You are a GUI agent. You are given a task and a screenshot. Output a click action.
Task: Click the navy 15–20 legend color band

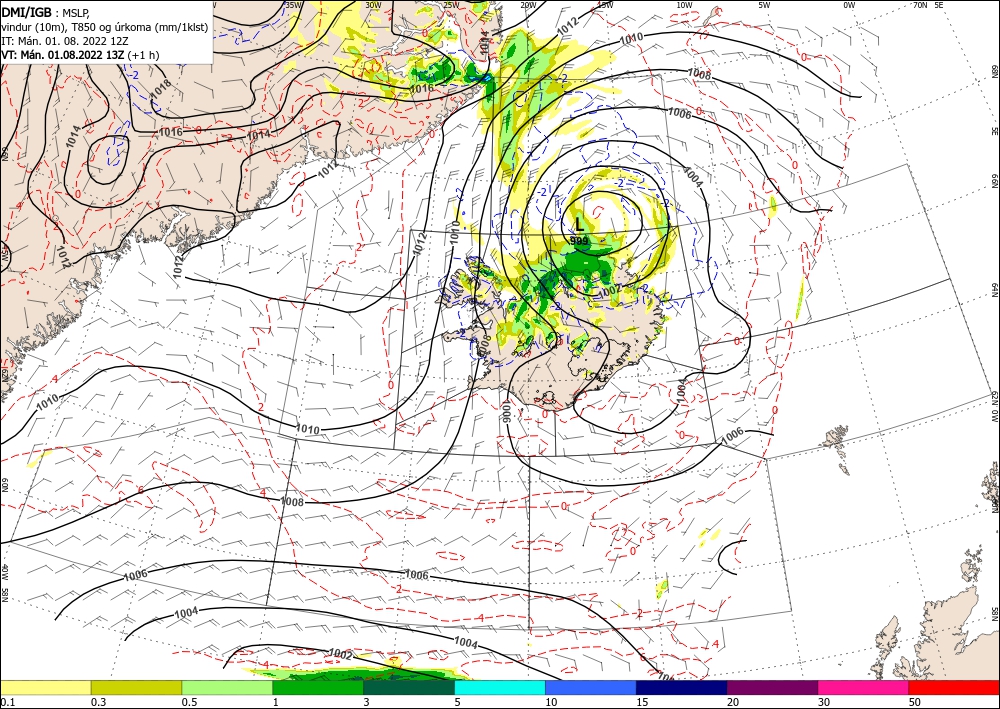click(x=682, y=687)
